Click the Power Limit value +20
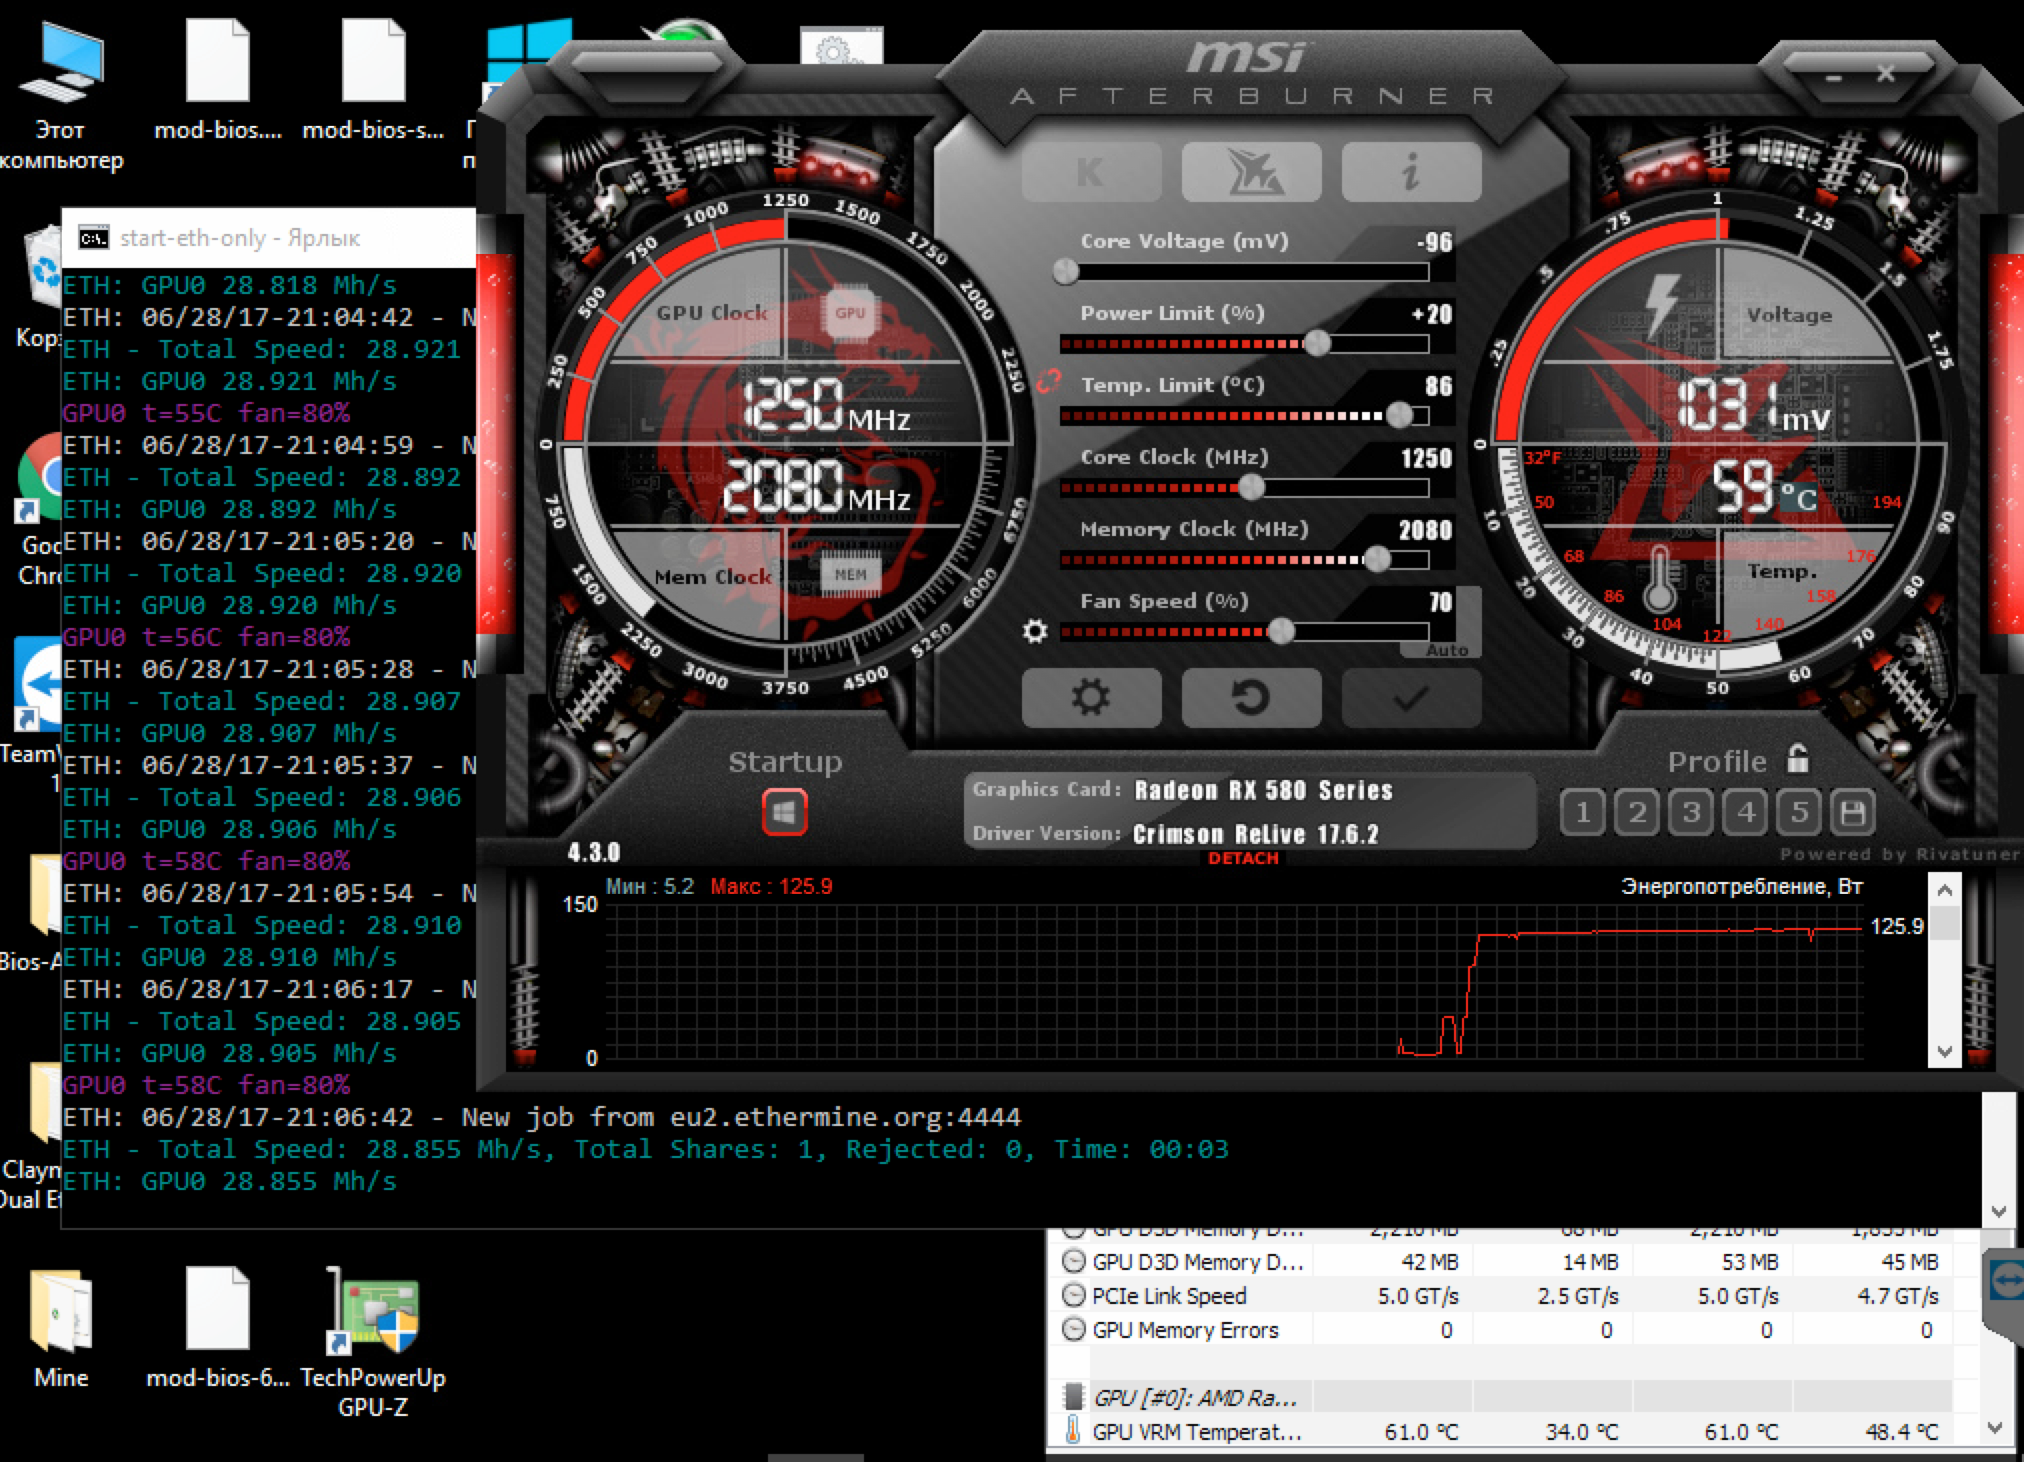 pos(1432,314)
